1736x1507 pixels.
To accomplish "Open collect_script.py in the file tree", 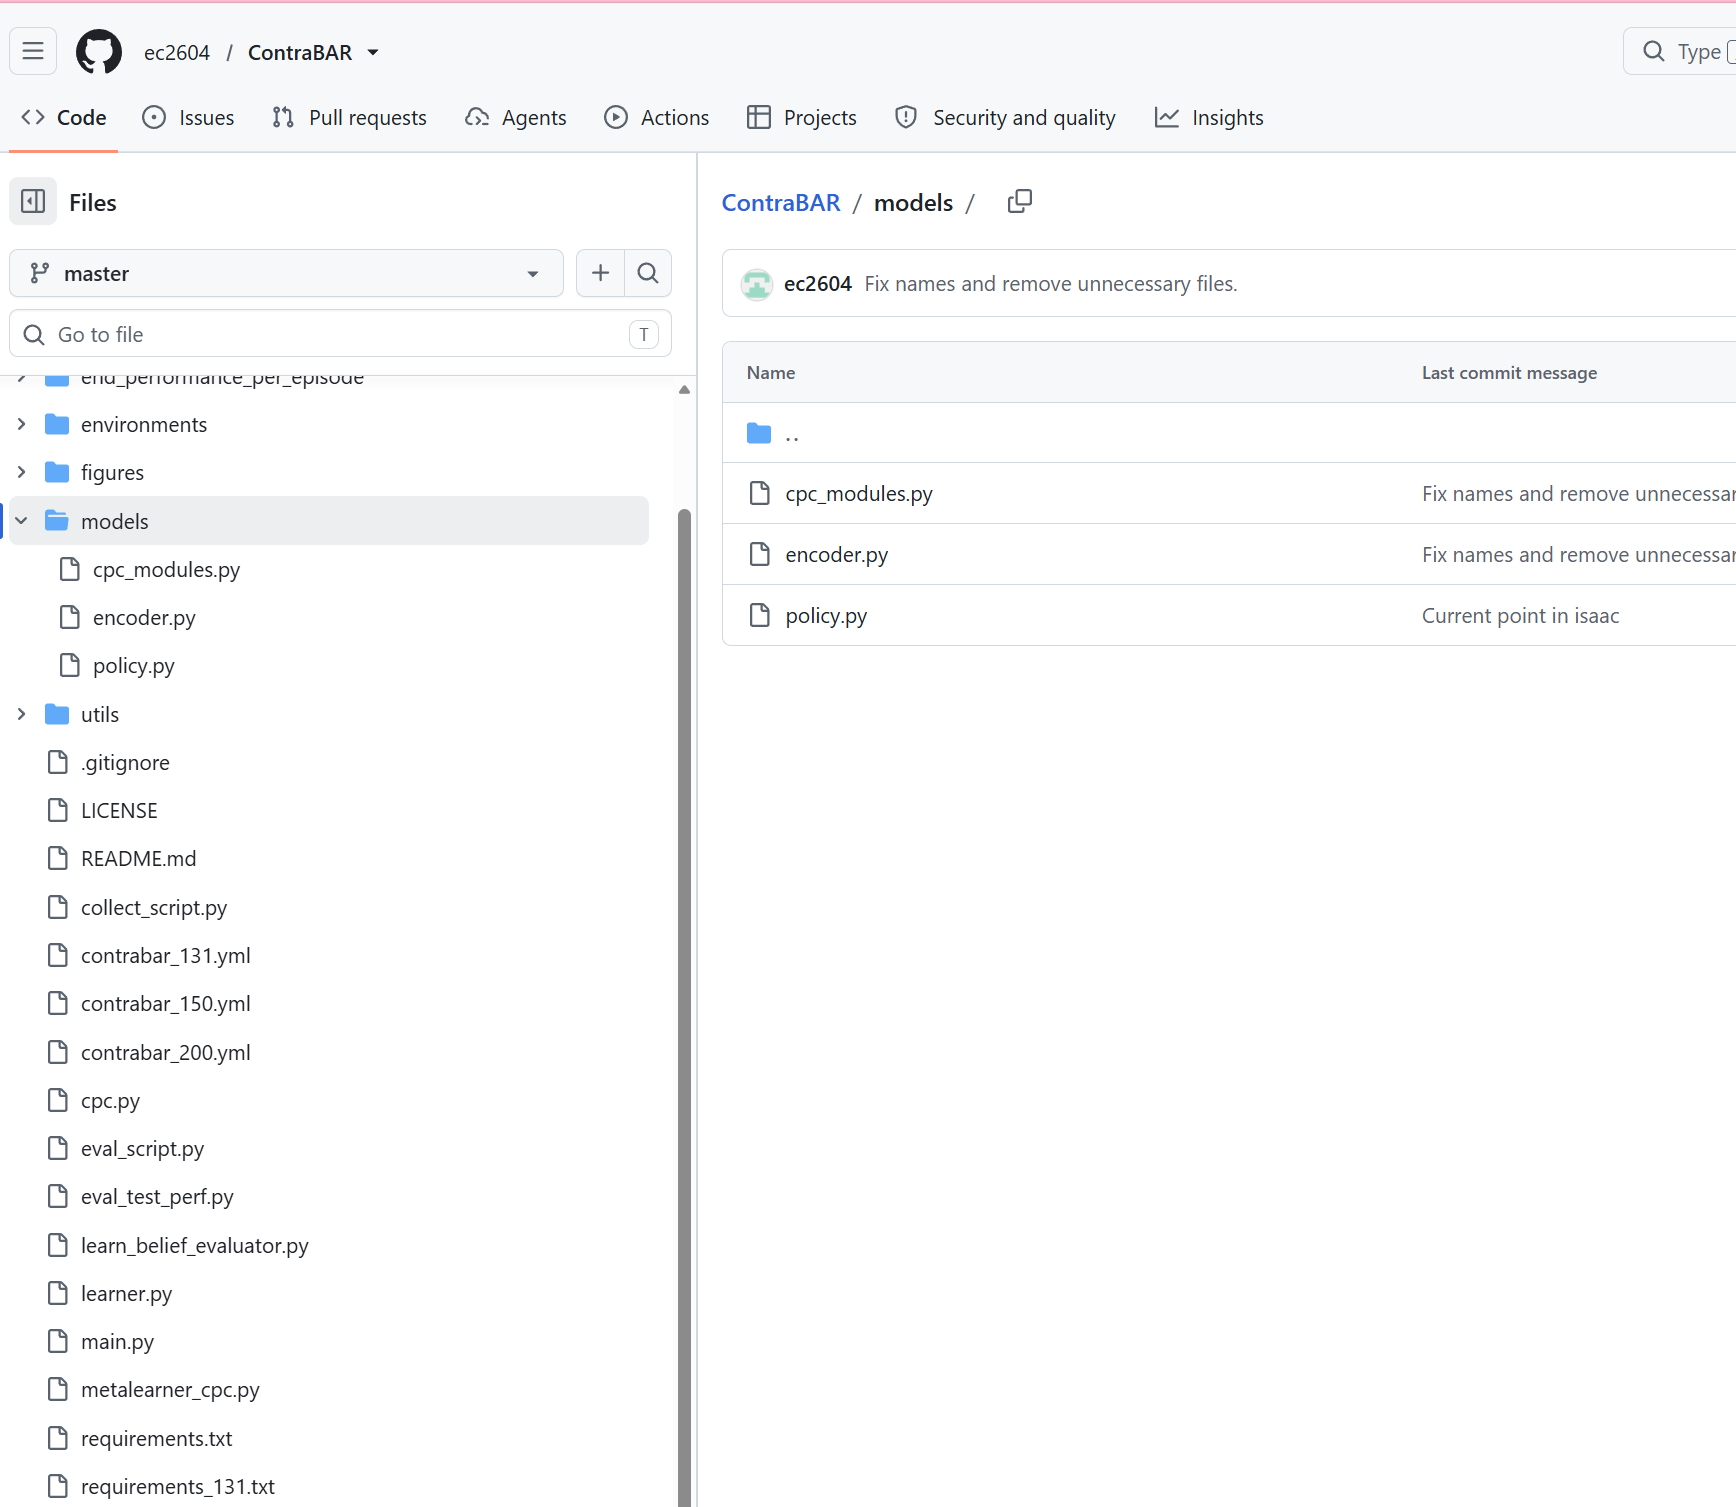I will [x=154, y=907].
